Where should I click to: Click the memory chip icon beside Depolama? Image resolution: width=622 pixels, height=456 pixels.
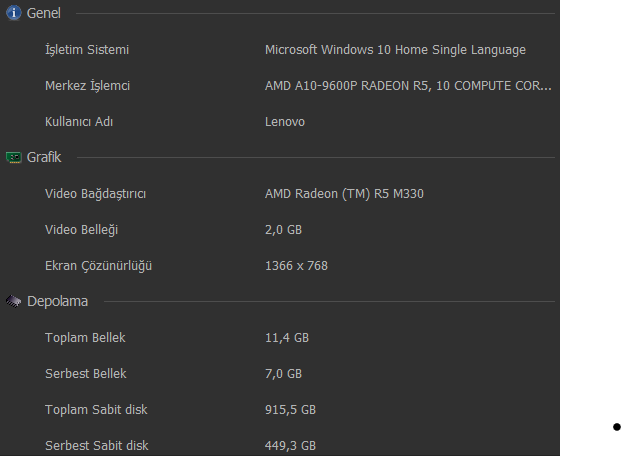click(x=13, y=301)
